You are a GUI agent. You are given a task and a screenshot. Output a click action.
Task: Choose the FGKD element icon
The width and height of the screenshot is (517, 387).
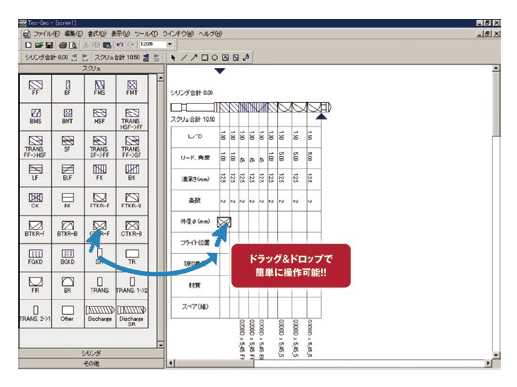[x=35, y=257]
